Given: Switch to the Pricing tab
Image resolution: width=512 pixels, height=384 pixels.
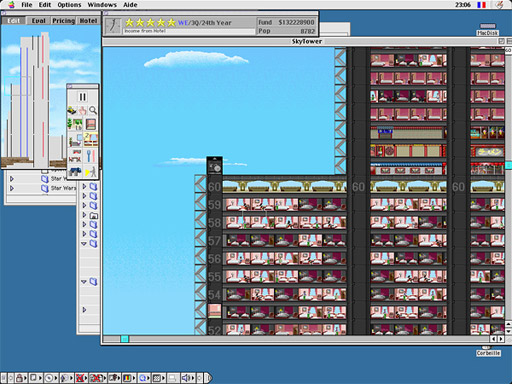Looking at the screenshot, I should tap(63, 21).
